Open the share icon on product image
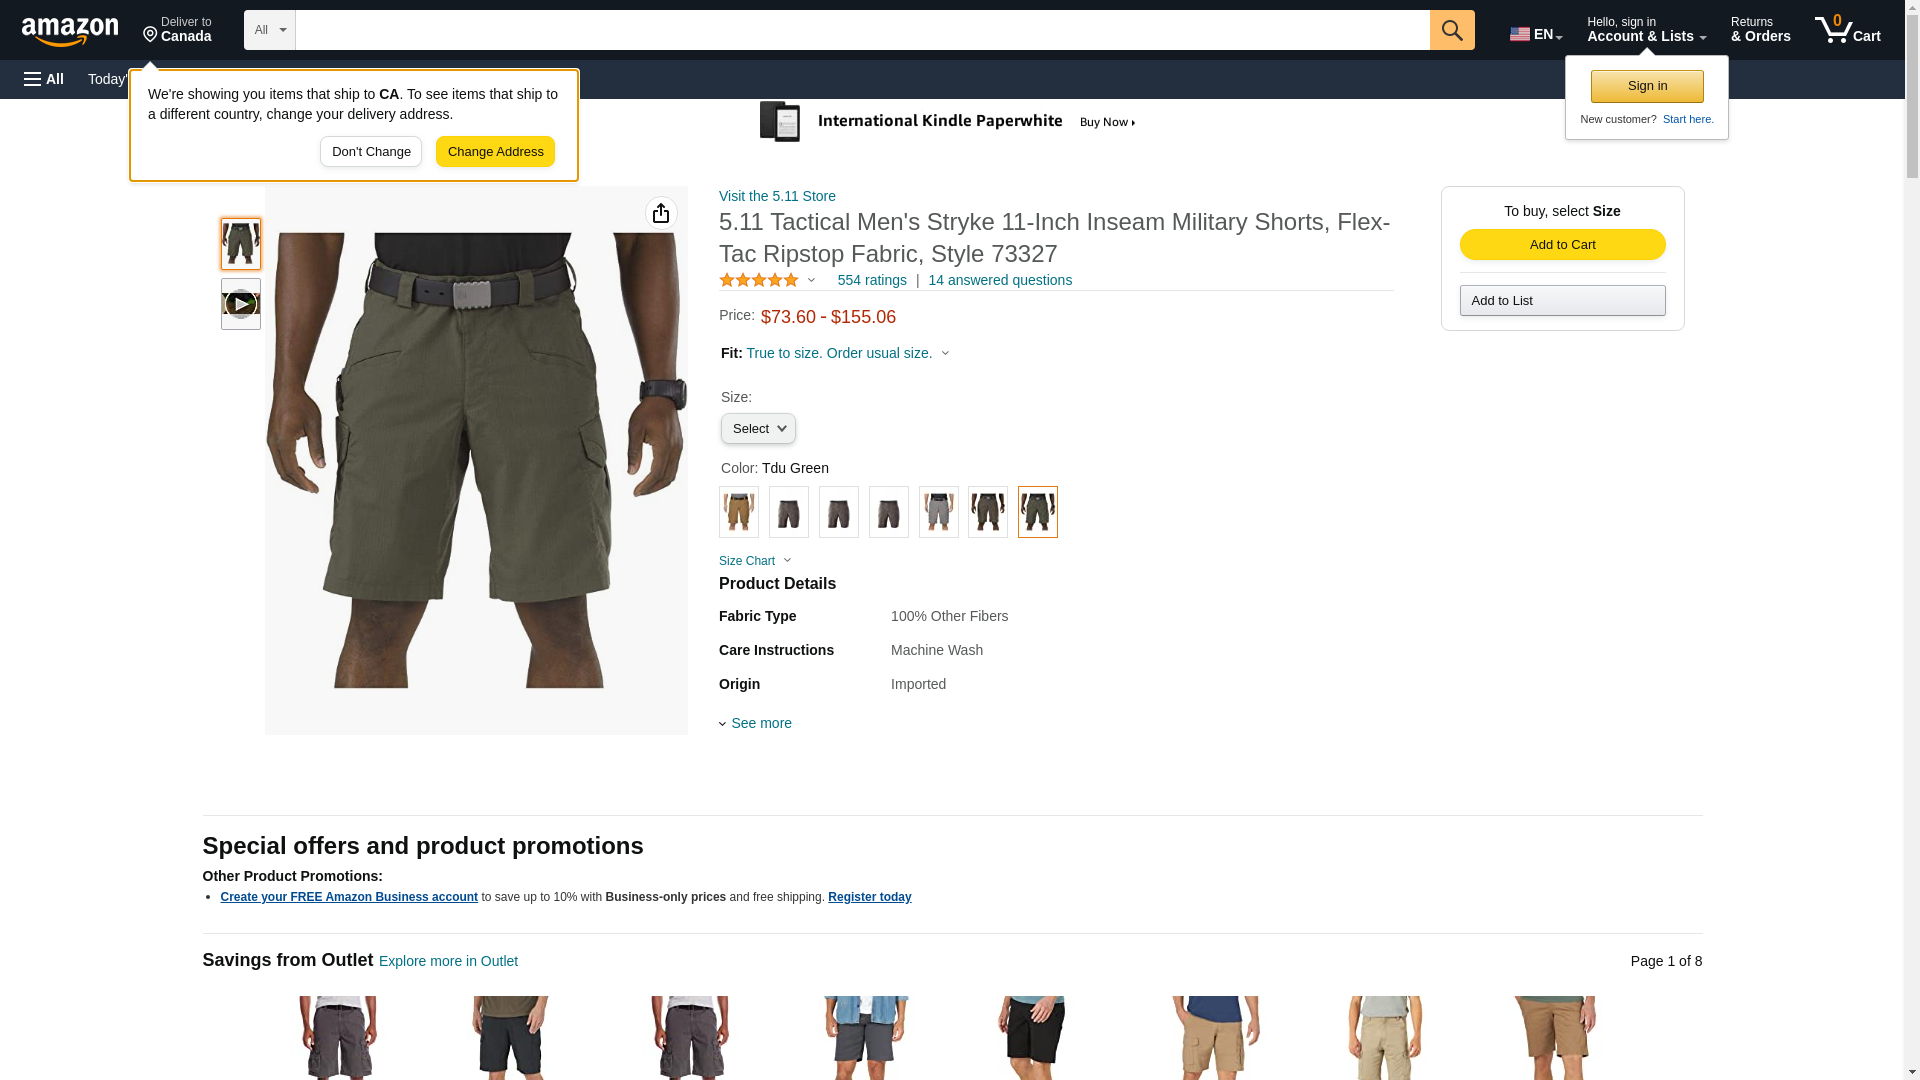 (x=661, y=213)
